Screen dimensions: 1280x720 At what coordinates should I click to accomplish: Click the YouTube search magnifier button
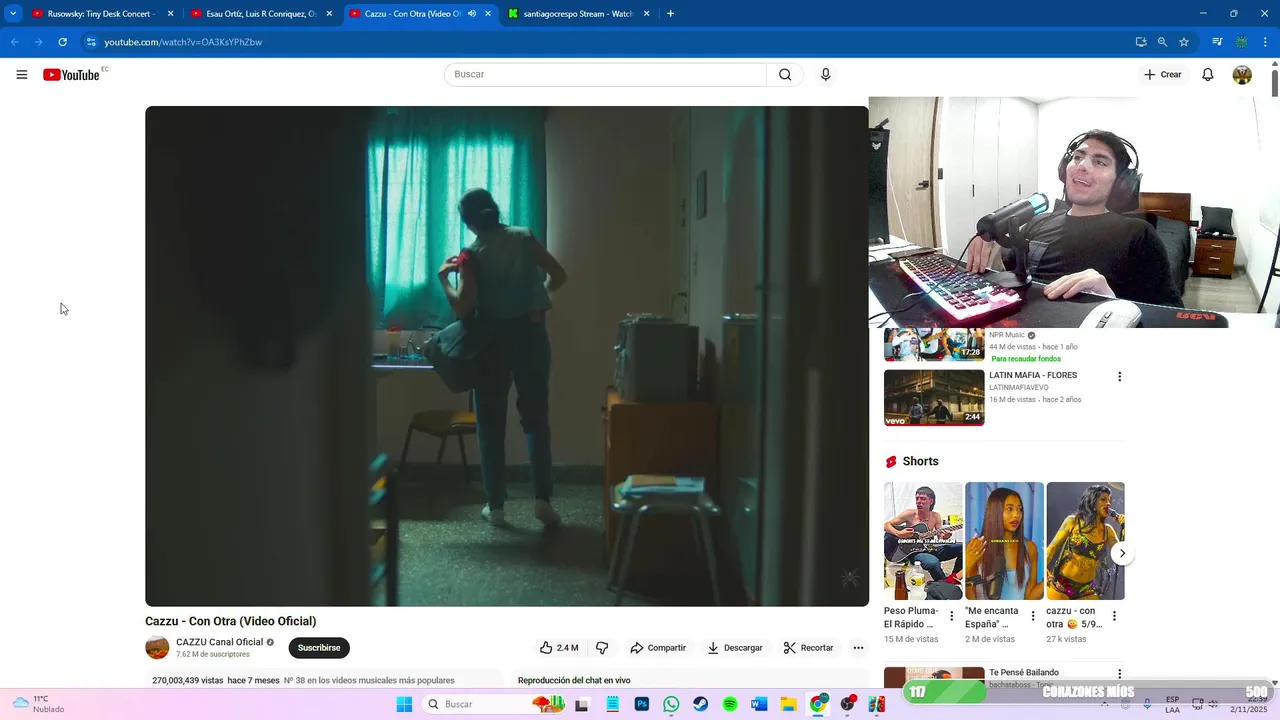[785, 75]
